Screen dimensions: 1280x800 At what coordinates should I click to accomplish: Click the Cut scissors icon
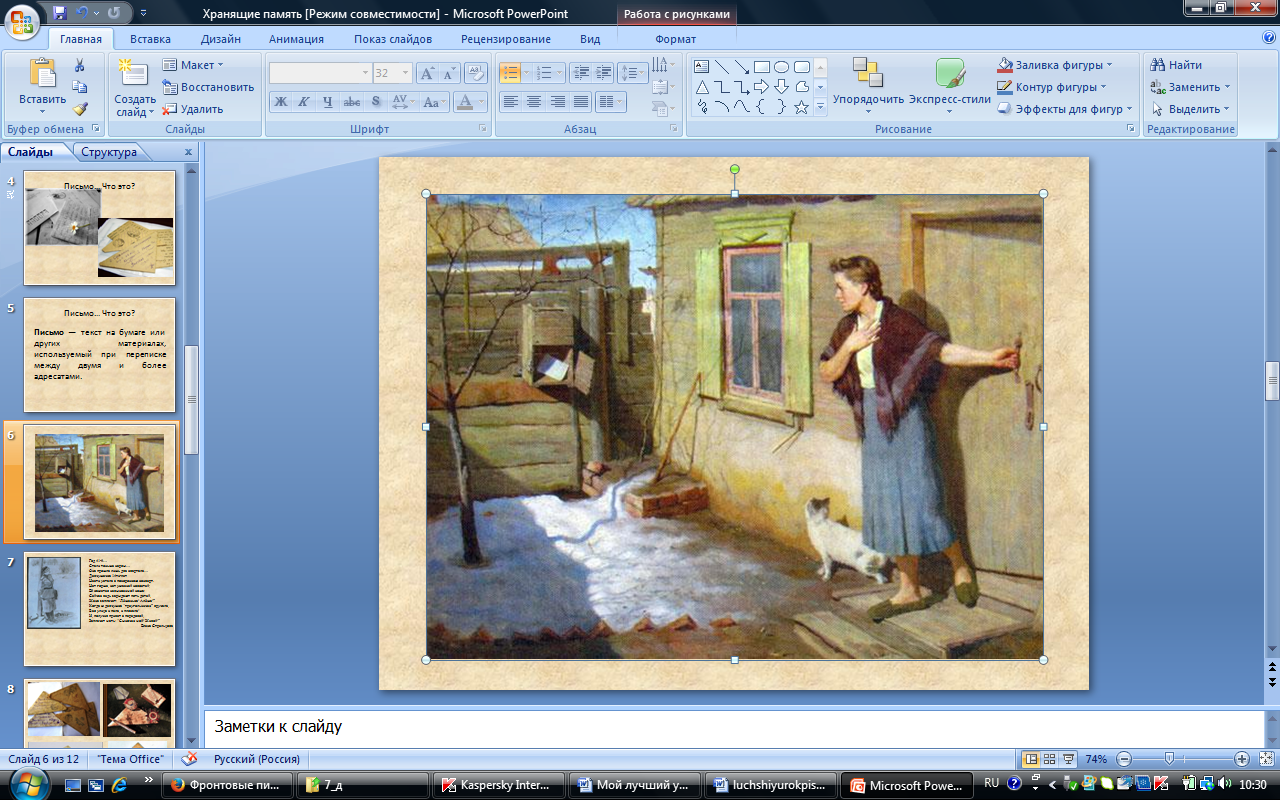[x=80, y=66]
